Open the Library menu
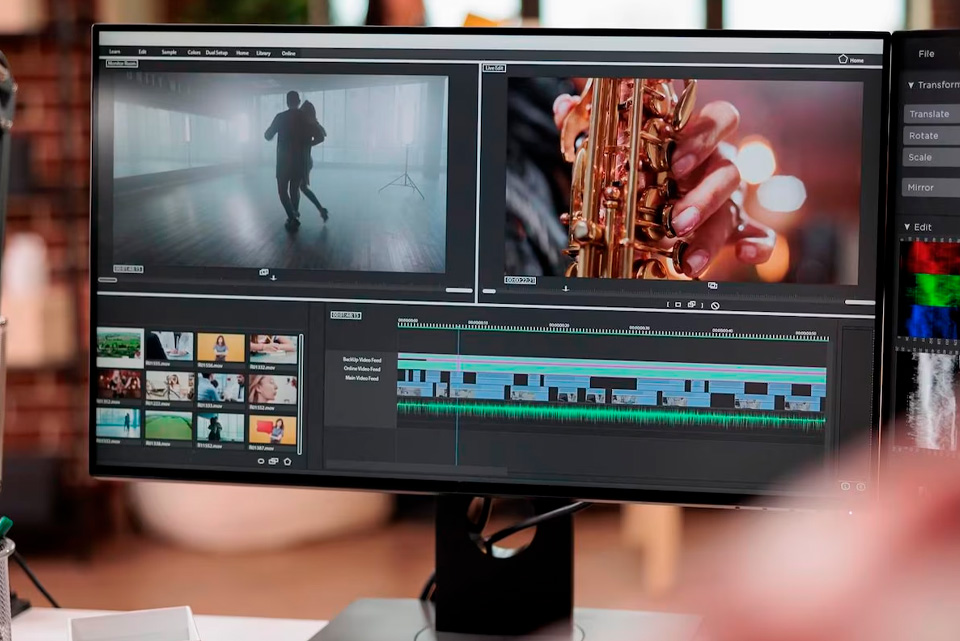Image resolution: width=960 pixels, height=641 pixels. (x=263, y=53)
